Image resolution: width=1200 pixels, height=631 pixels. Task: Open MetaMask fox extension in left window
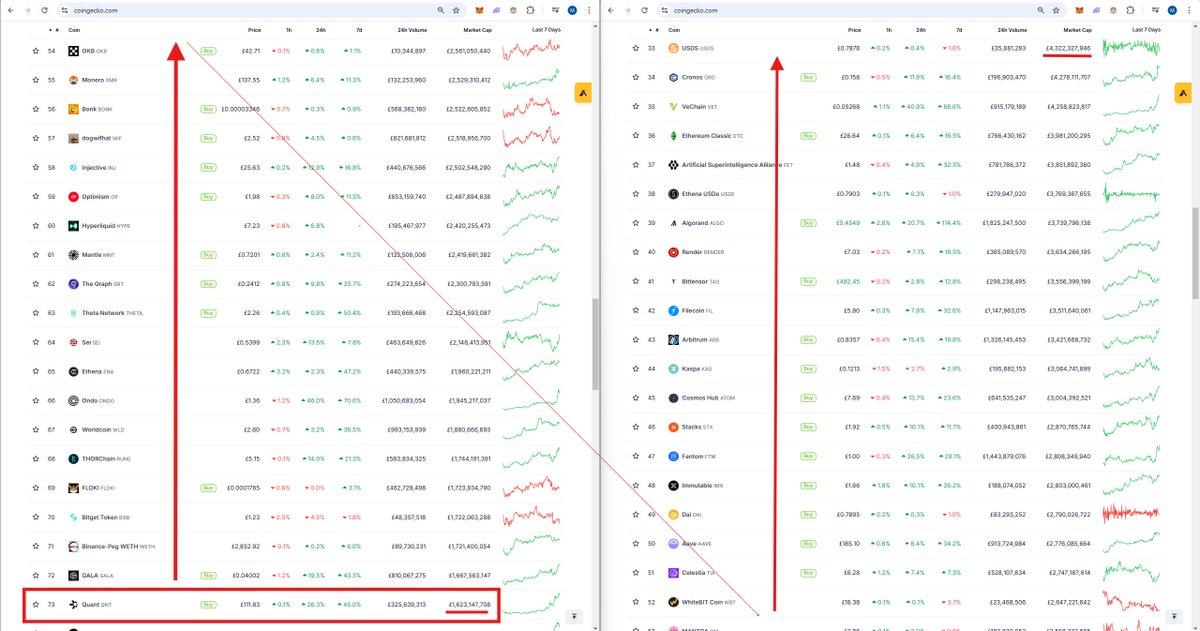click(x=479, y=10)
